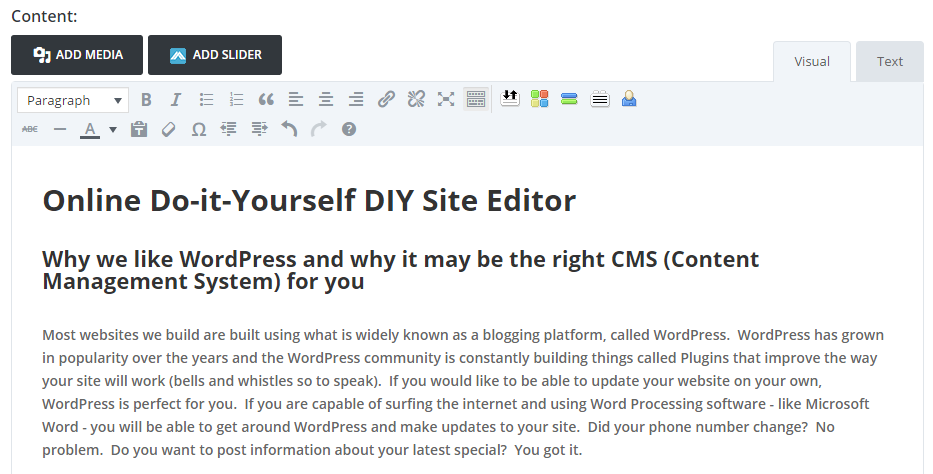Switch to the Visual editor tab
933x474 pixels.
pyautogui.click(x=811, y=61)
